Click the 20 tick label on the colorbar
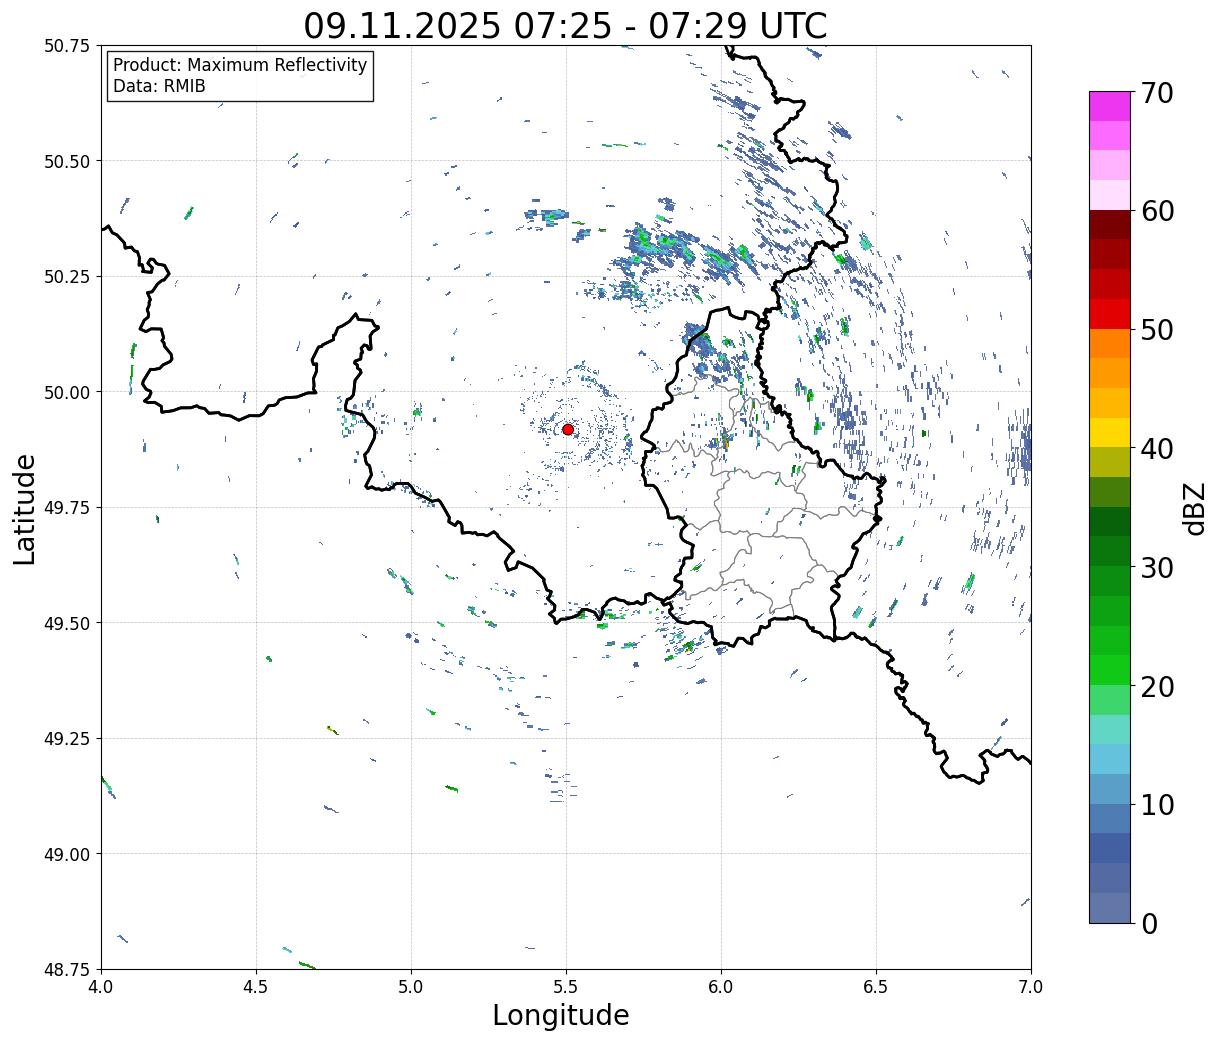The height and width of the screenshot is (1040, 1219). coord(1156,686)
